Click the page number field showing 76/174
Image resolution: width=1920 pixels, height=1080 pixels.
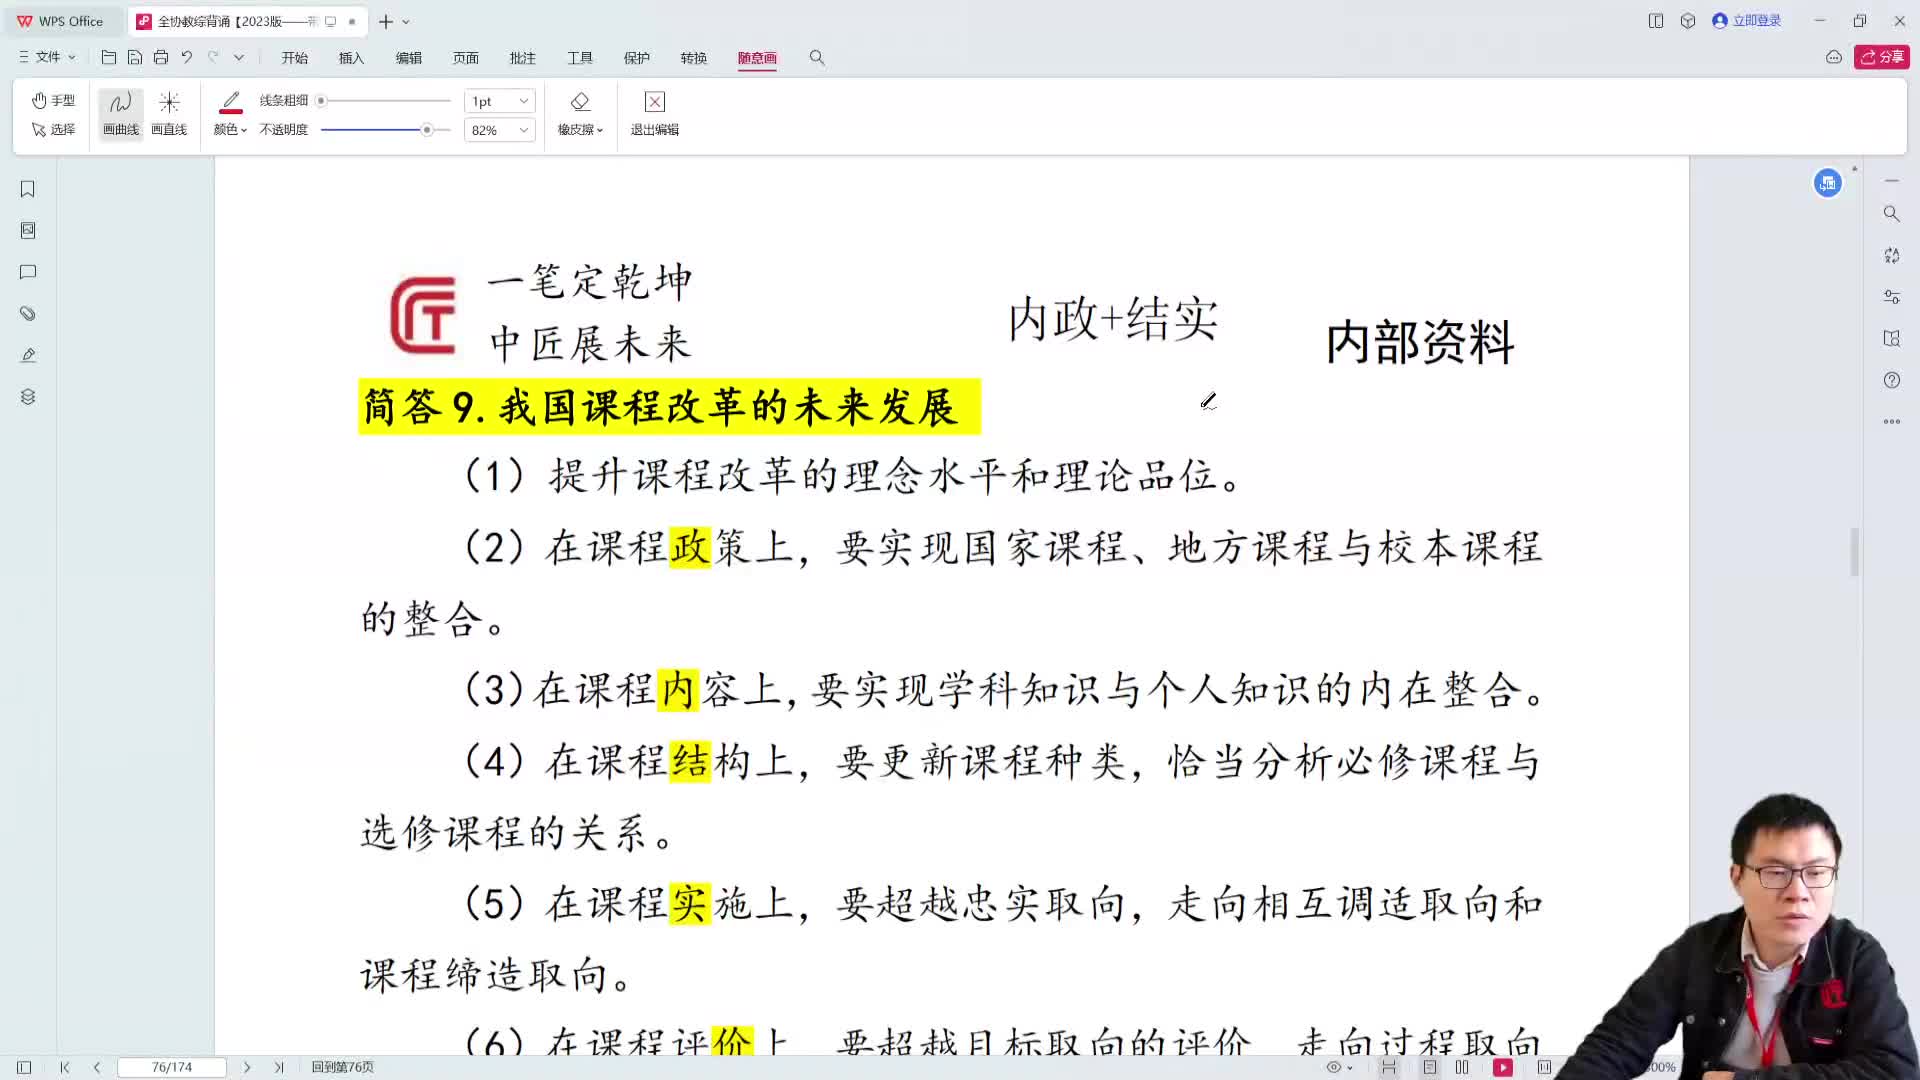click(172, 1067)
